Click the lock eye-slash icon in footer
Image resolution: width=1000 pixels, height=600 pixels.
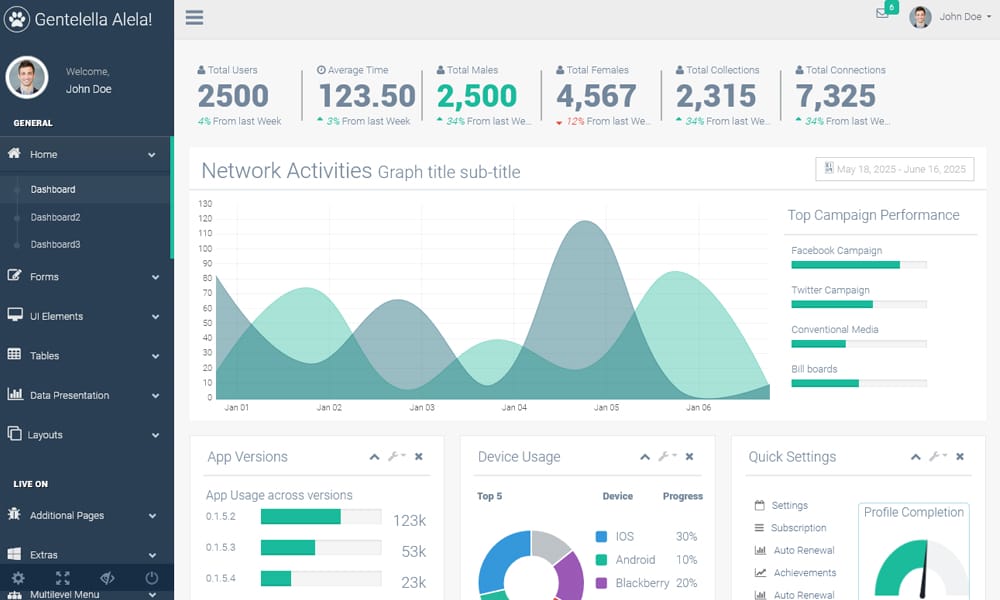[x=108, y=578]
